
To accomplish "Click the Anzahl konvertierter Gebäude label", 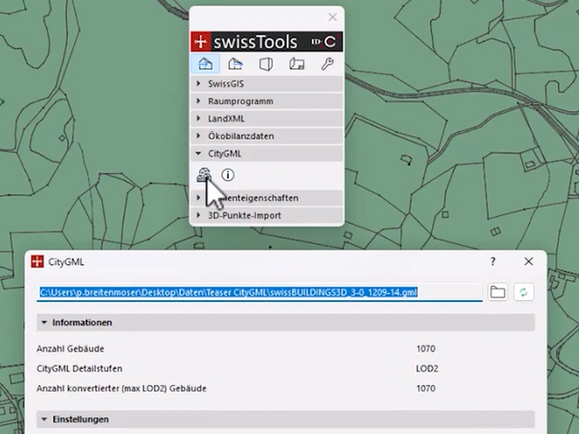I will [121, 389].
